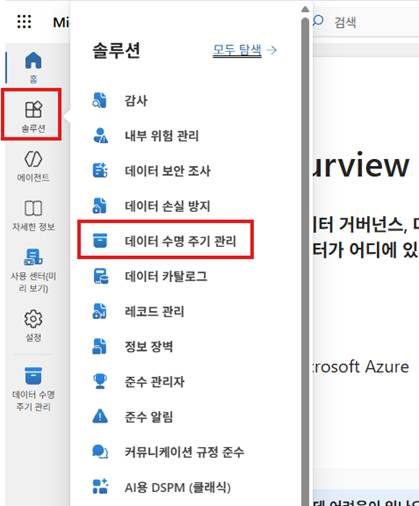Screen dimensions: 419x506
Task: Click the 검색 search field
Action: (365, 22)
